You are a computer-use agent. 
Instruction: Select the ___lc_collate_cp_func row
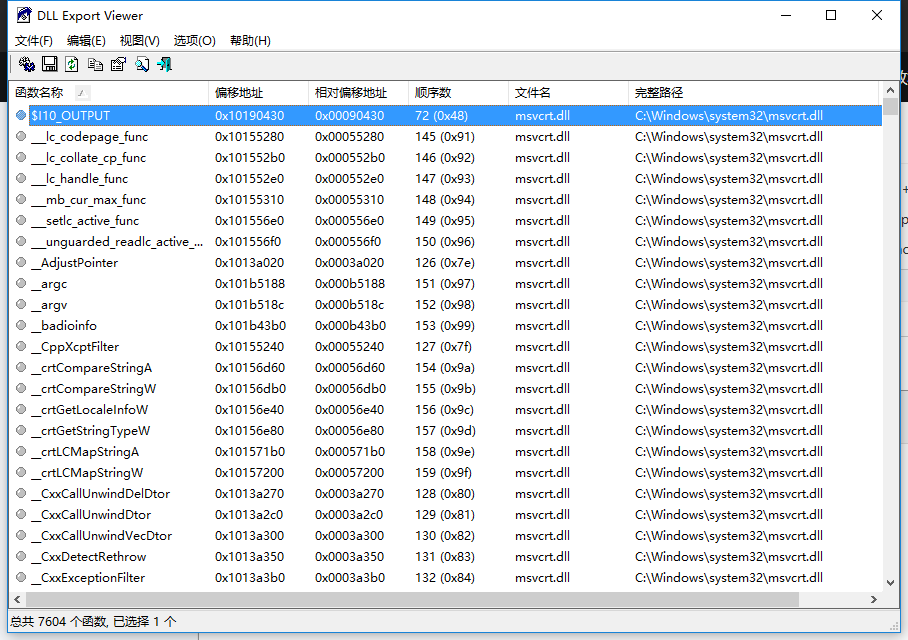click(445, 158)
